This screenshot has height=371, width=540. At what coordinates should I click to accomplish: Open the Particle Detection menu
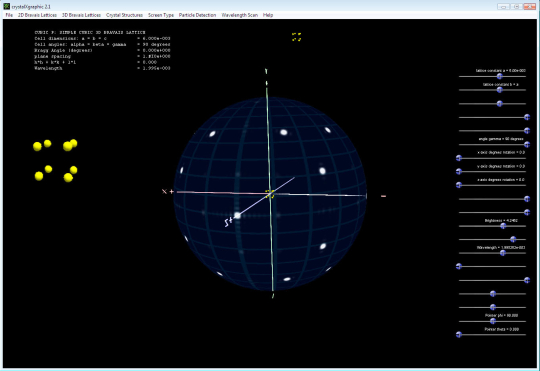click(x=197, y=15)
